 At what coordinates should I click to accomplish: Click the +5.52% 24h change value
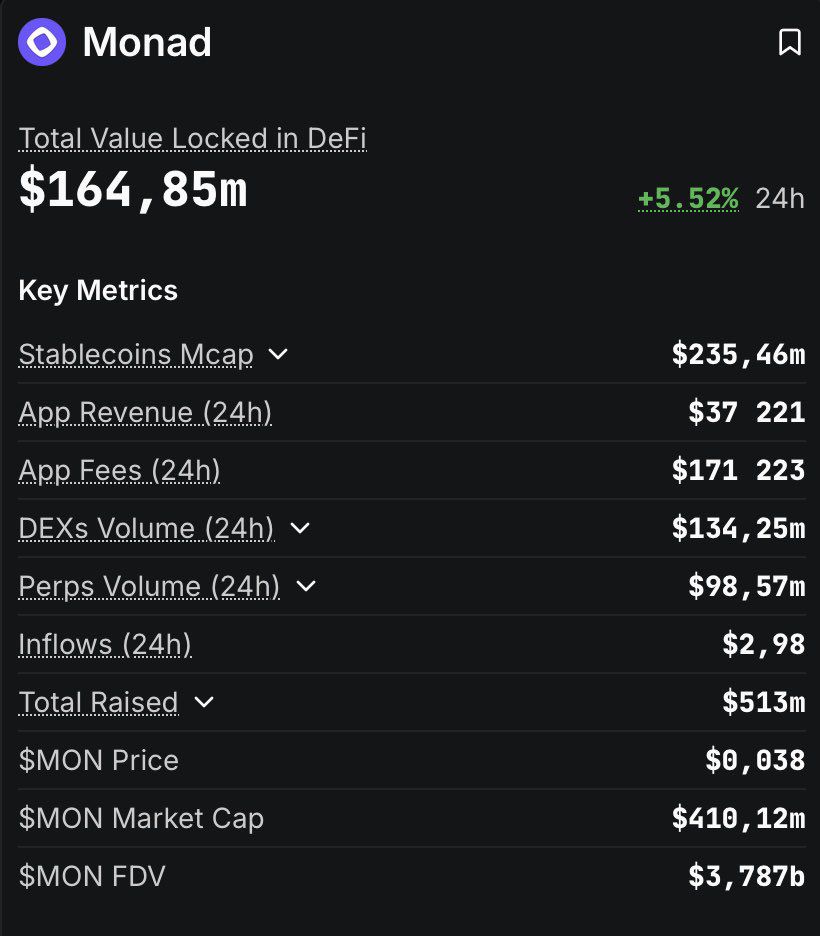point(688,198)
